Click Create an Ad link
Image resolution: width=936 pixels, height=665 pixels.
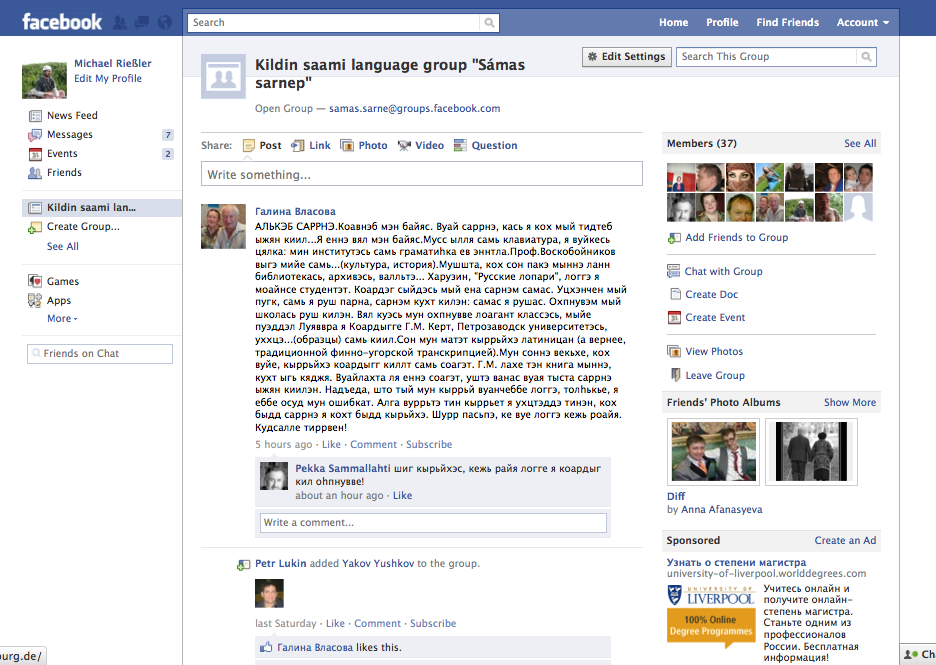(845, 540)
